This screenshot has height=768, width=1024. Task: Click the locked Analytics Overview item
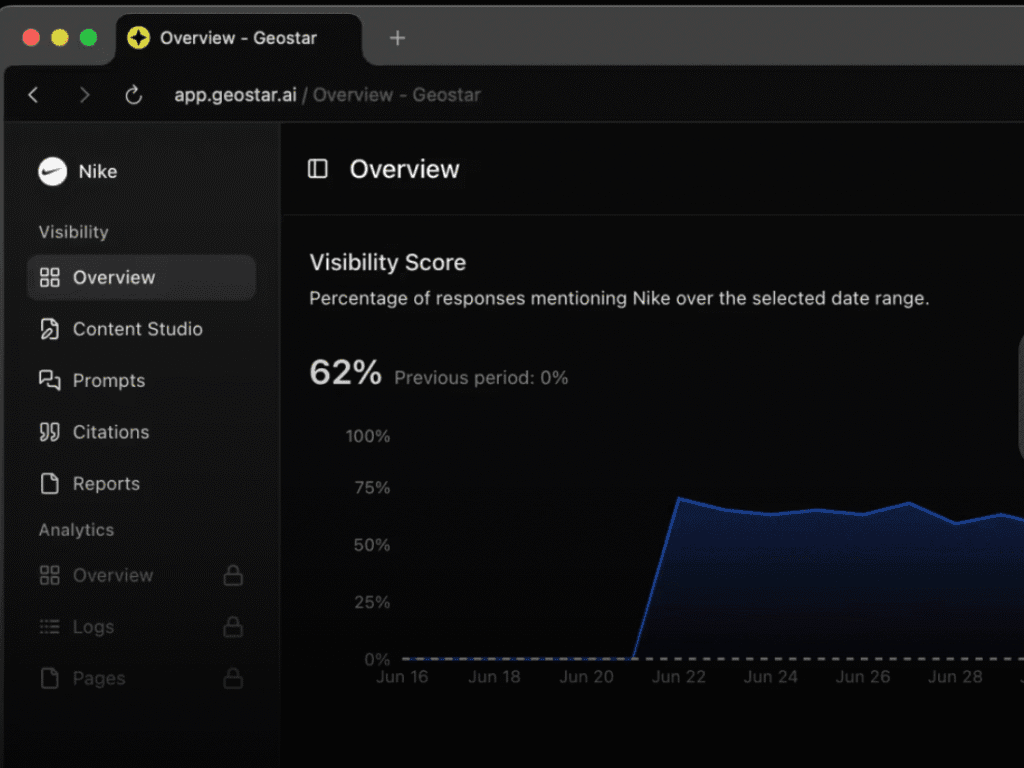pyautogui.click(x=112, y=576)
